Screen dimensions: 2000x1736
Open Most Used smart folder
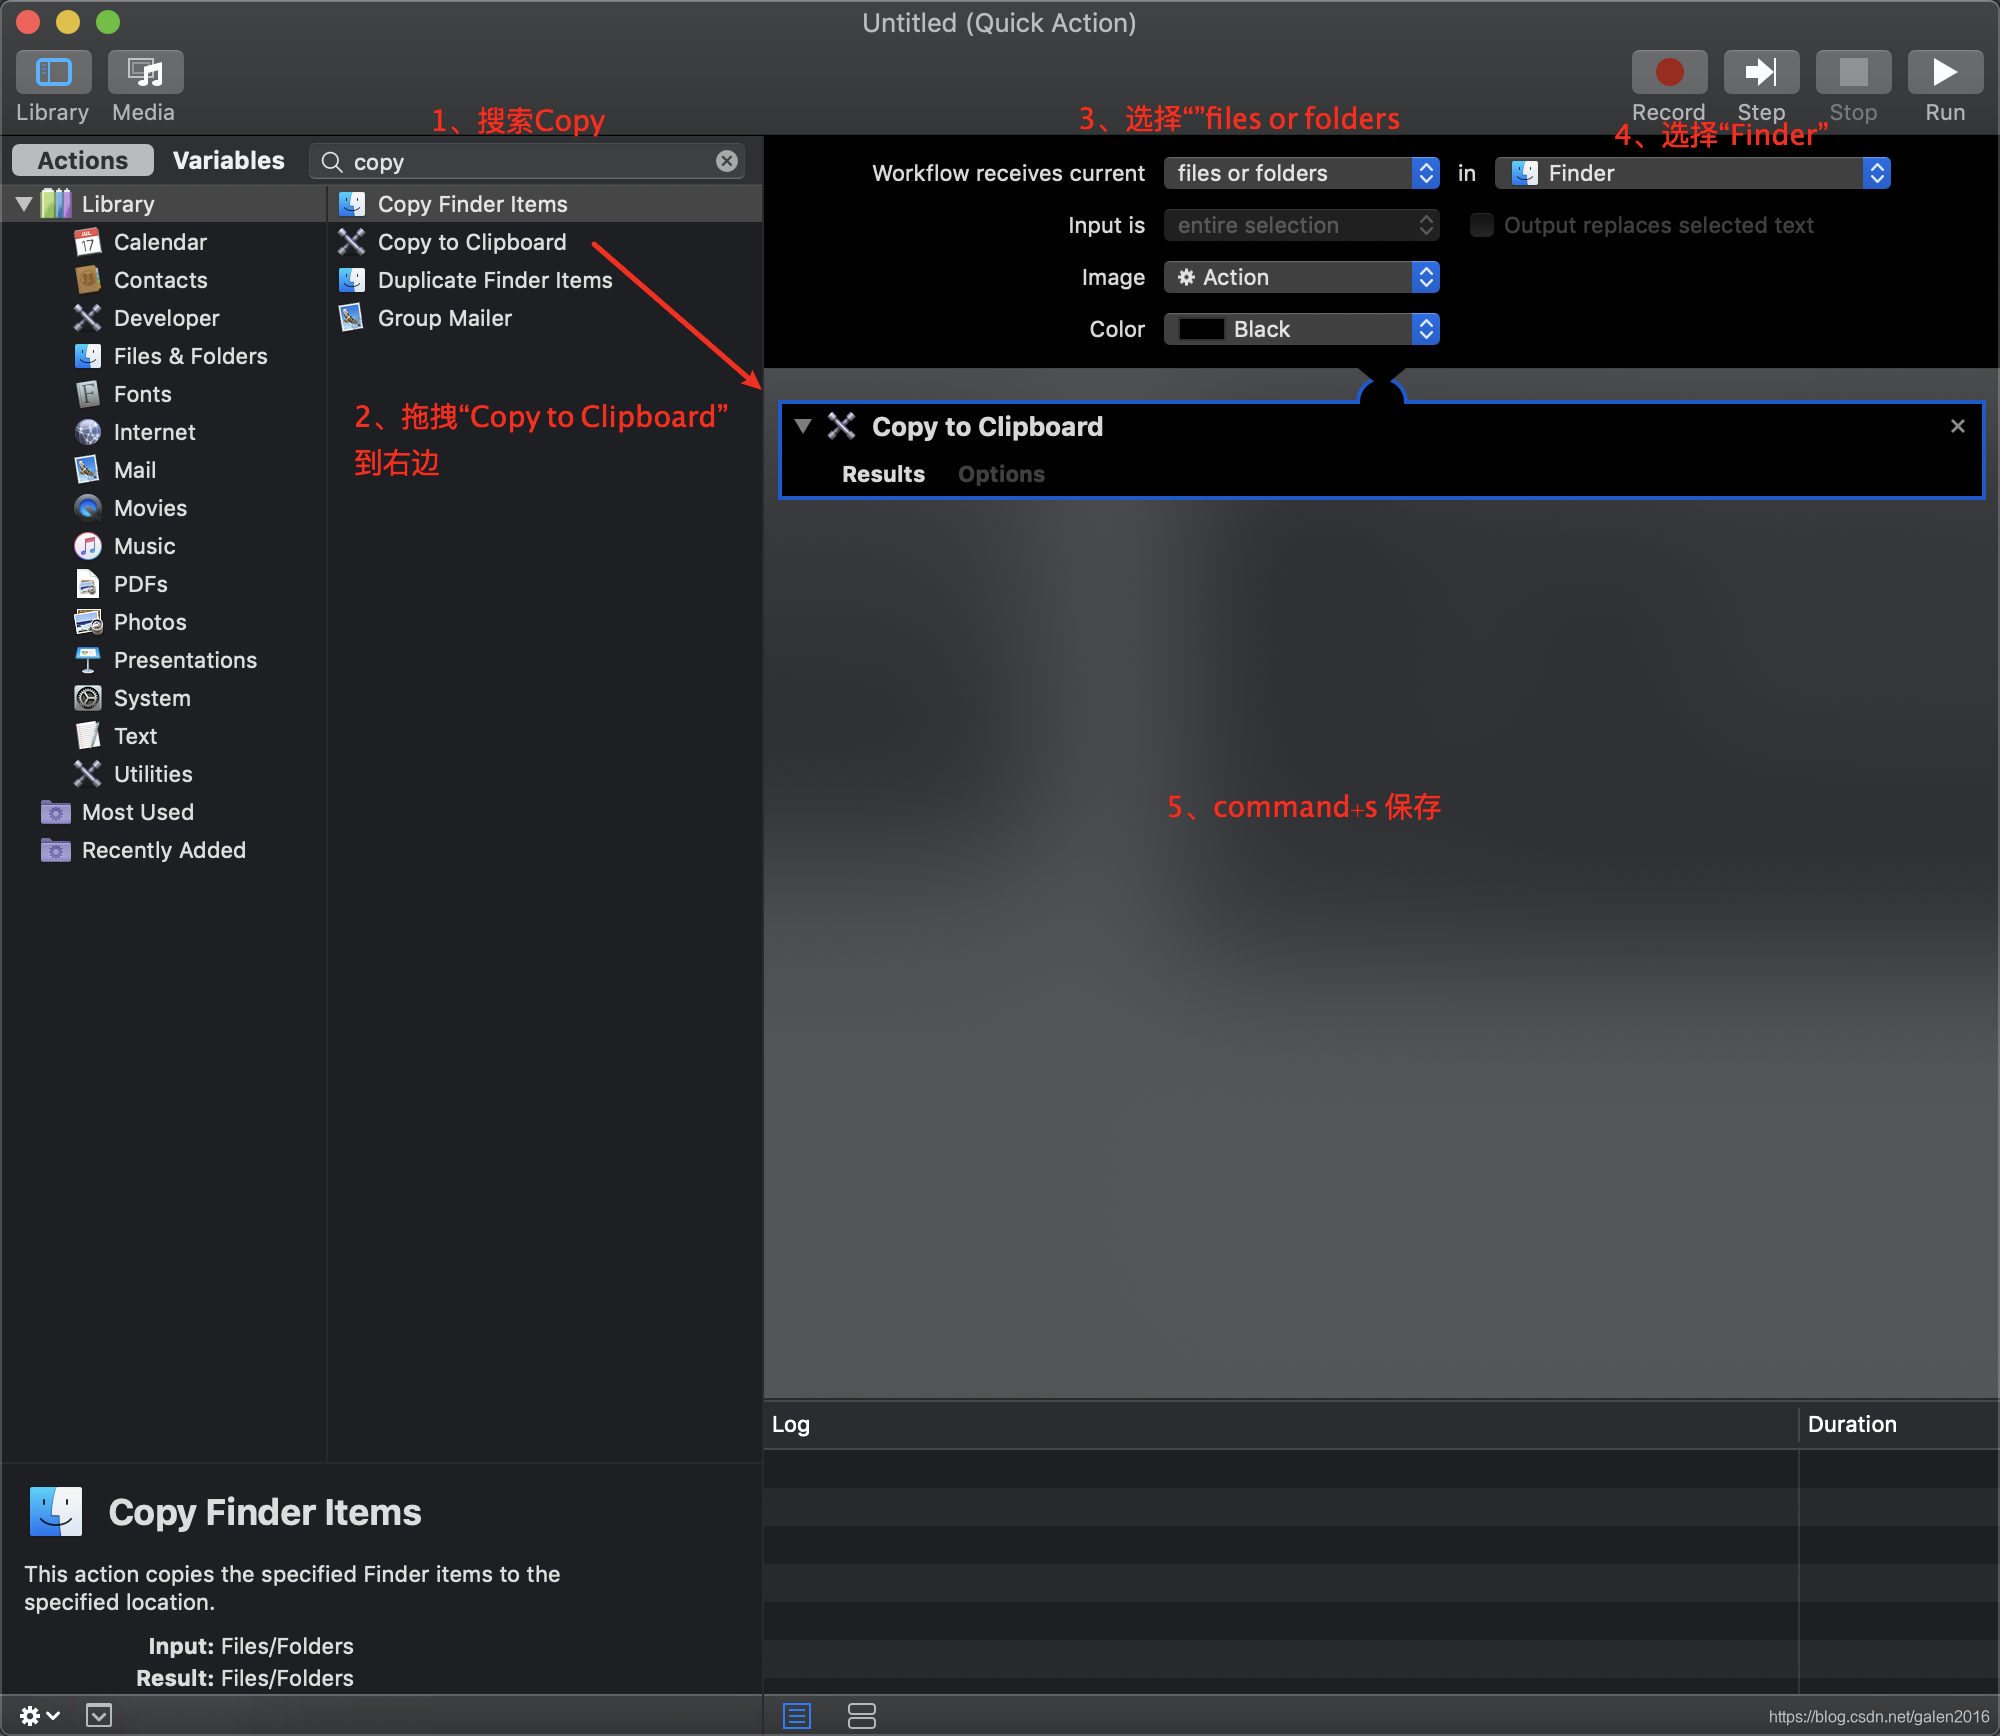pyautogui.click(x=138, y=812)
